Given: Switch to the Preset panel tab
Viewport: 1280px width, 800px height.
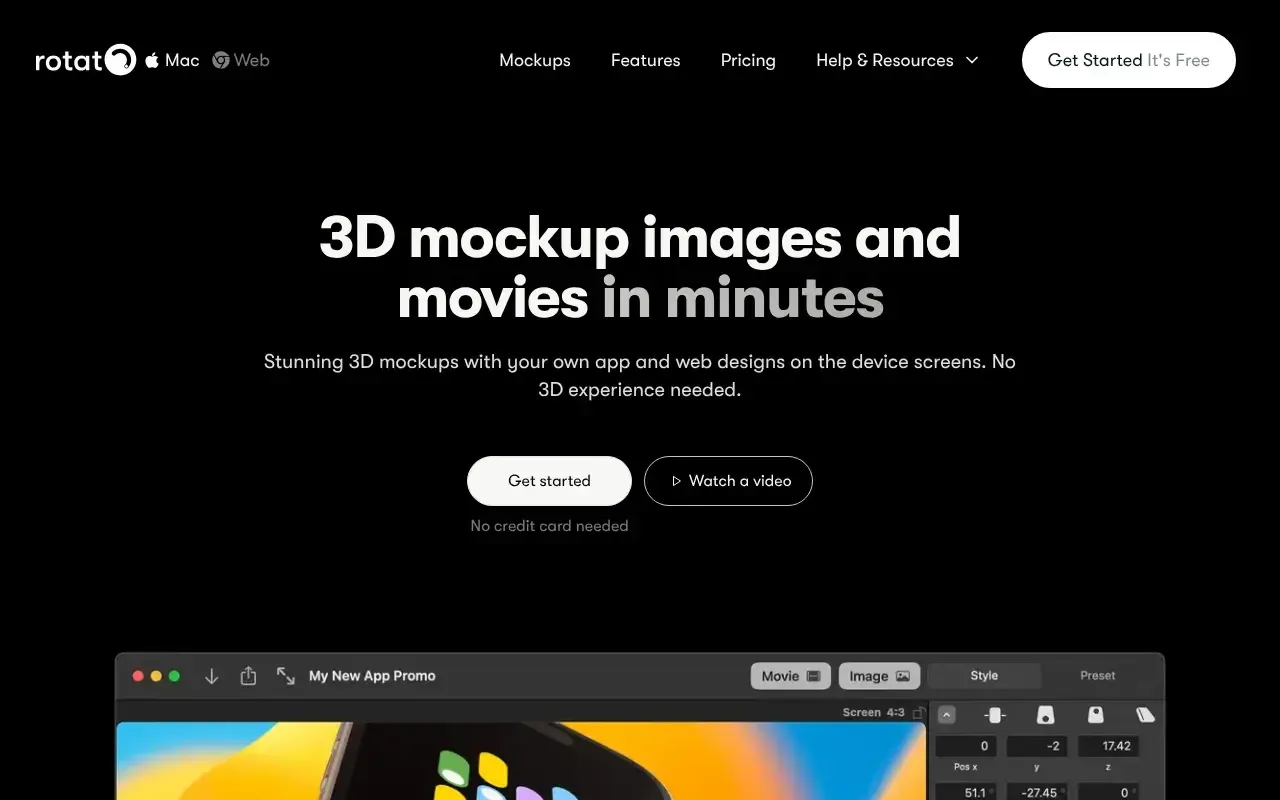Looking at the screenshot, I should point(1097,676).
